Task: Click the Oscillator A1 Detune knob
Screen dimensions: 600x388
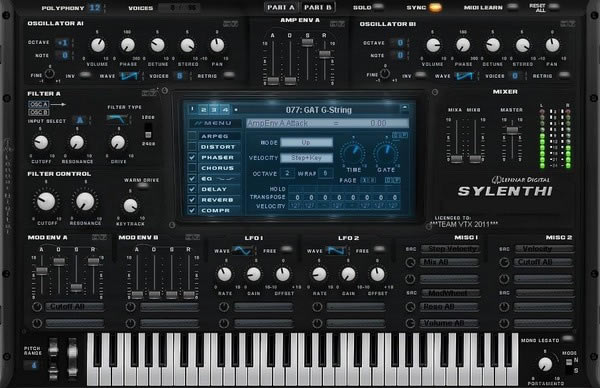Action: (157, 45)
